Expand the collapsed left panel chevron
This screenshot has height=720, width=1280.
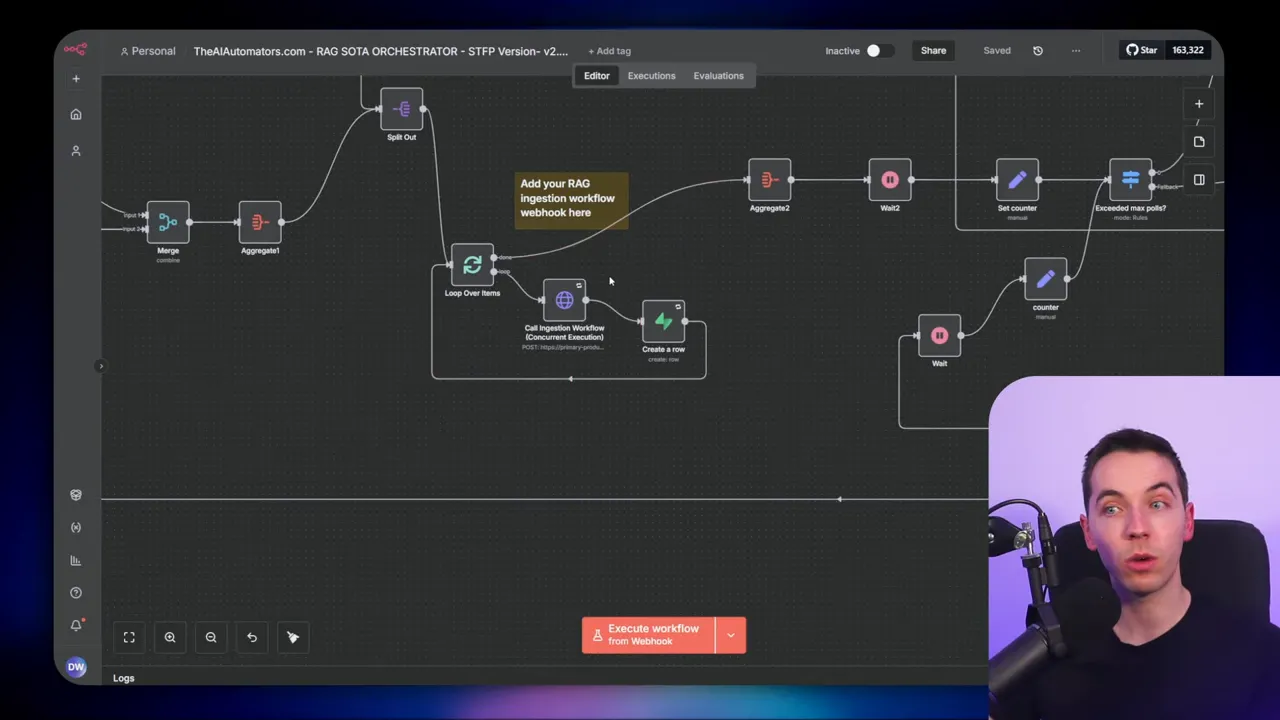coord(100,366)
